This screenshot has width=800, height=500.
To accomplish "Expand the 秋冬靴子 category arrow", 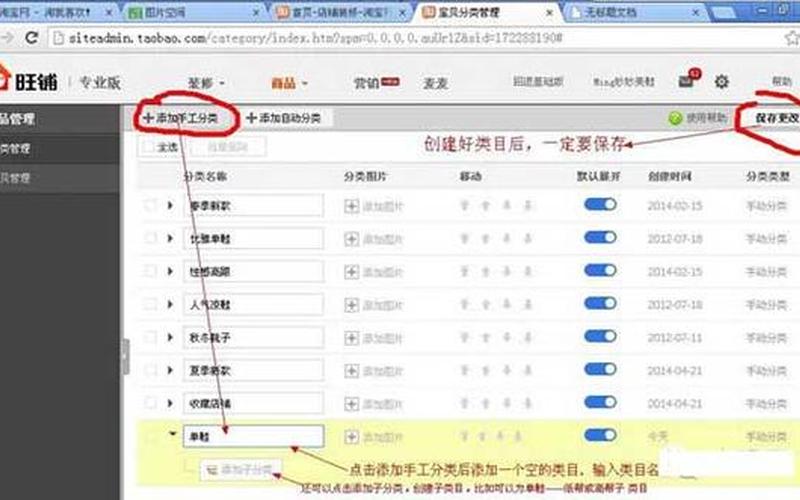I will [170, 337].
